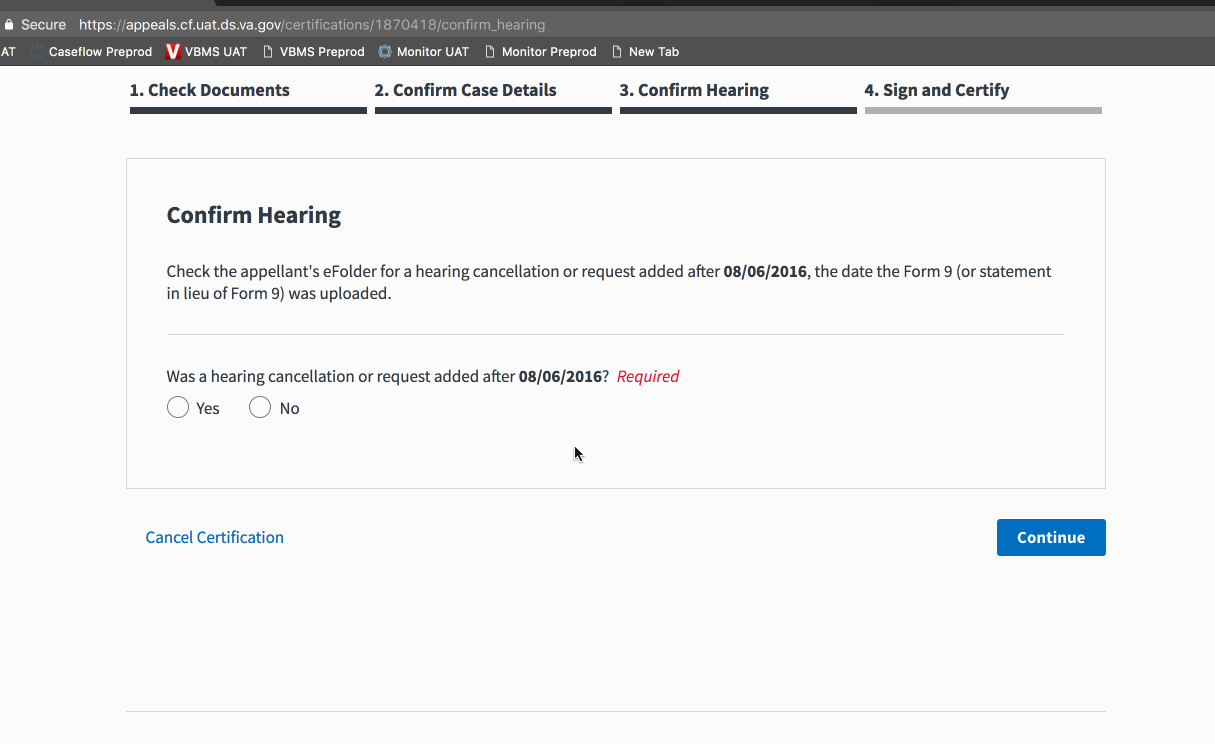Click the Confirm Hearing heading
The image size is (1215, 744).
[x=254, y=215]
